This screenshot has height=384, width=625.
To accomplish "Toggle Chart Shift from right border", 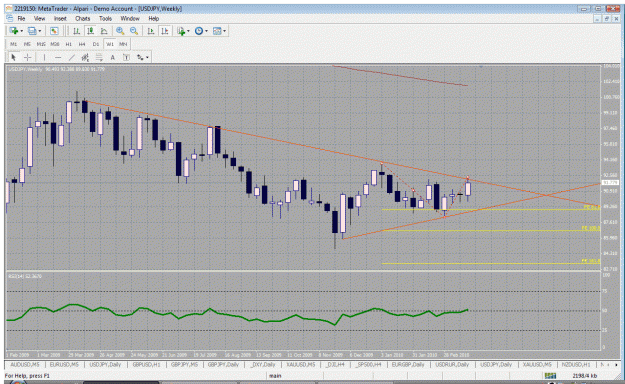I will pyautogui.click(x=165, y=31).
